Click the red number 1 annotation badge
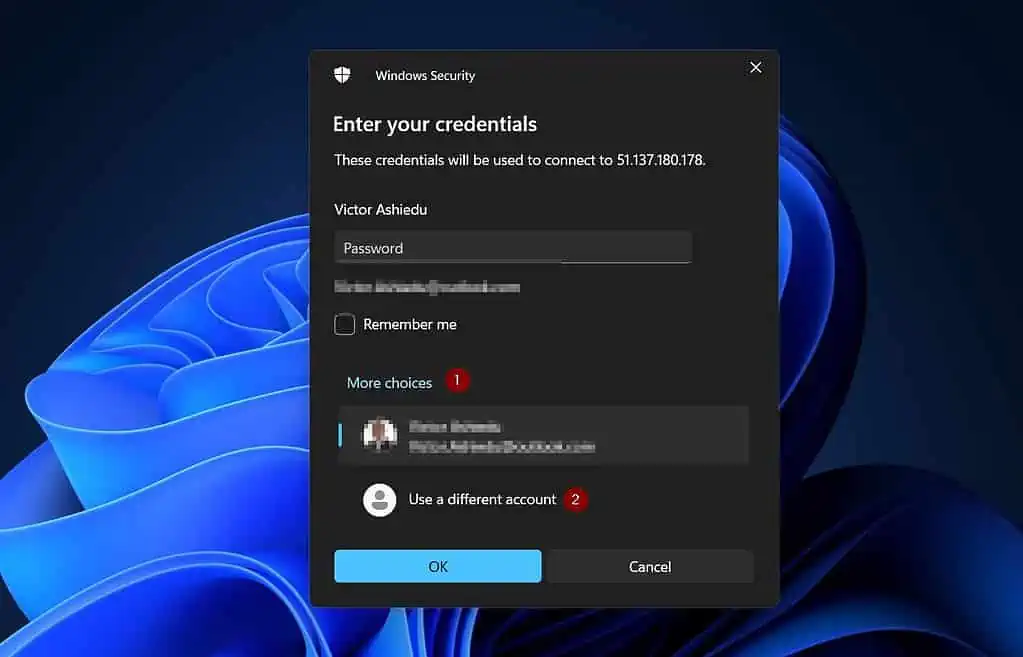This screenshot has height=657, width=1023. coord(457,381)
